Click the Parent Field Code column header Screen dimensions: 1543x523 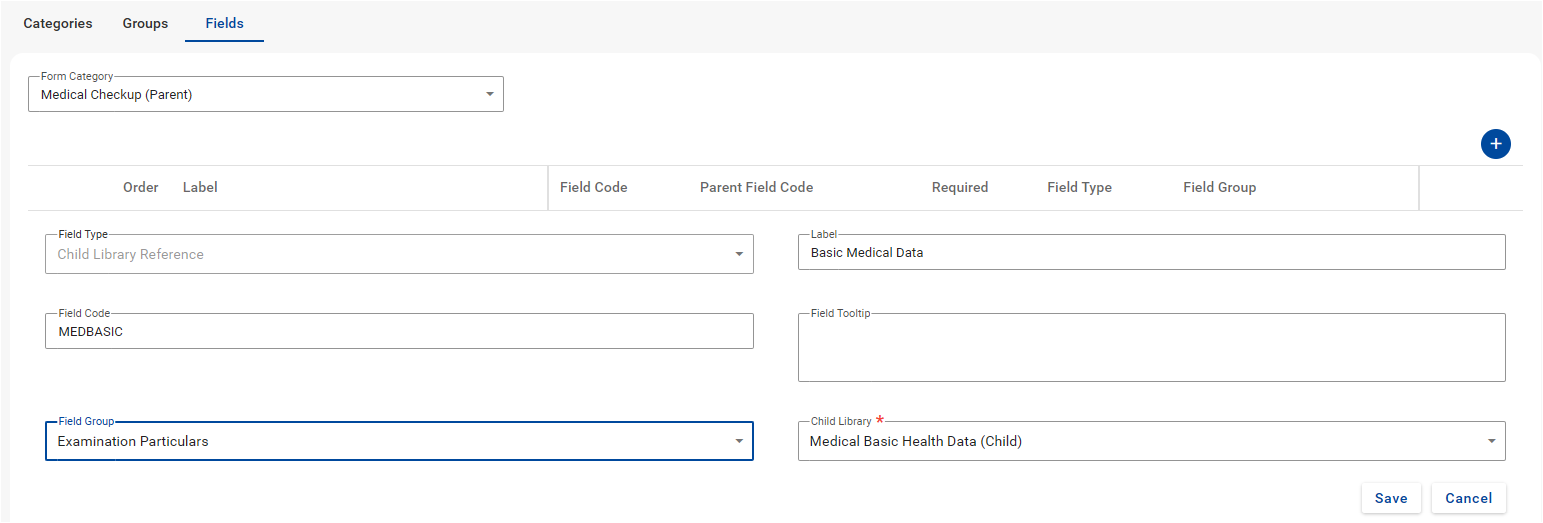coord(756,187)
